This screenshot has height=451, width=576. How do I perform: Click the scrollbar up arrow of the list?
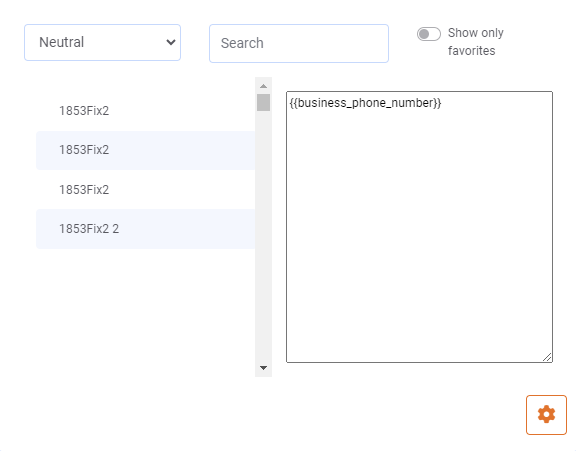point(263,86)
